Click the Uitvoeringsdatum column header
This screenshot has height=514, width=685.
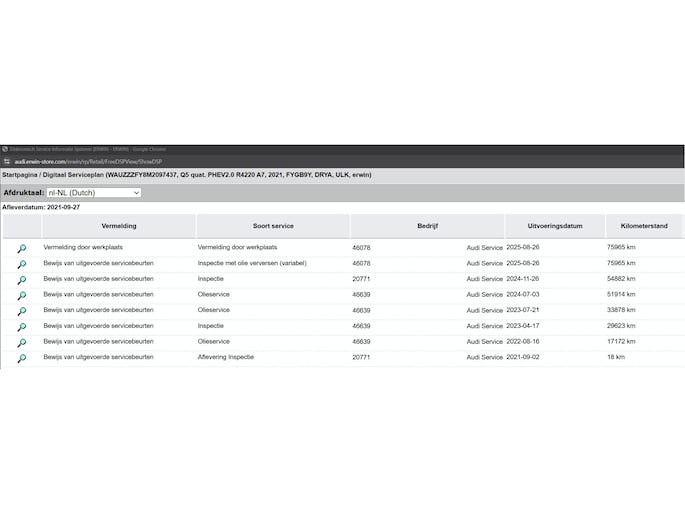click(554, 226)
